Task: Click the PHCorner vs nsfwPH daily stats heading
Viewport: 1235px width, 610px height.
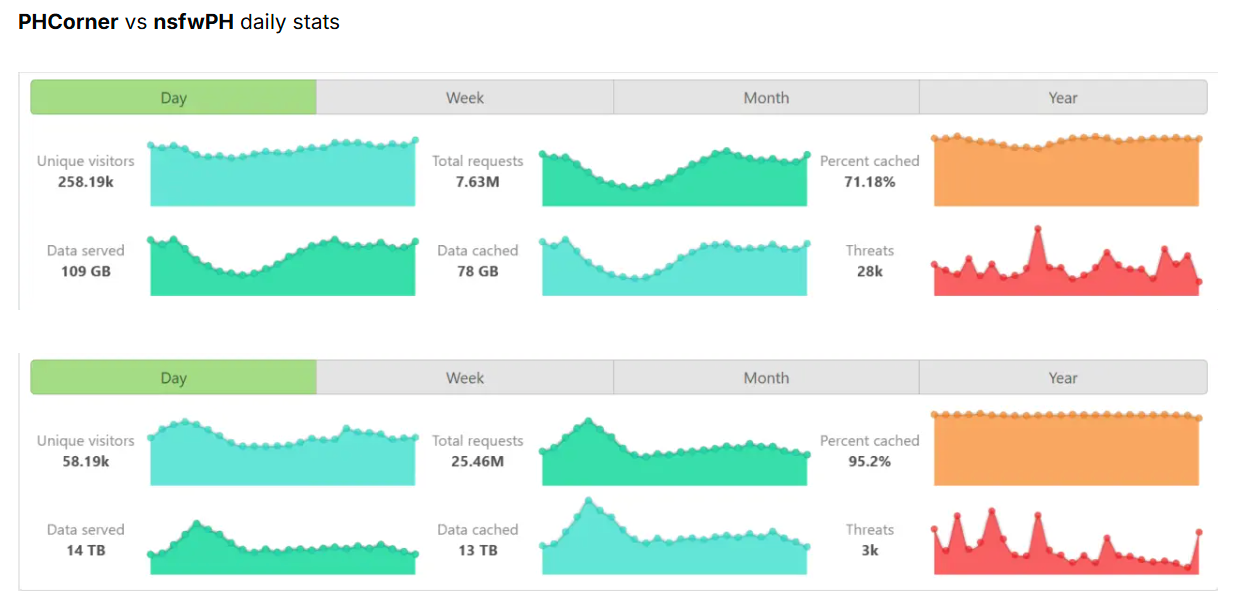Action: coord(179,22)
